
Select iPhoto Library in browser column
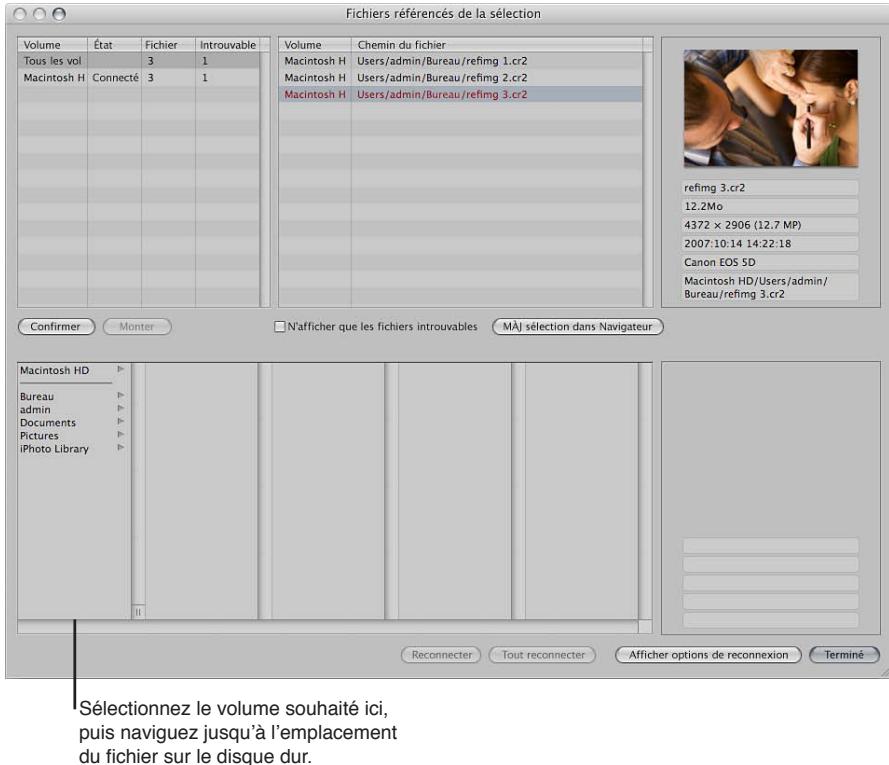click(x=54, y=449)
